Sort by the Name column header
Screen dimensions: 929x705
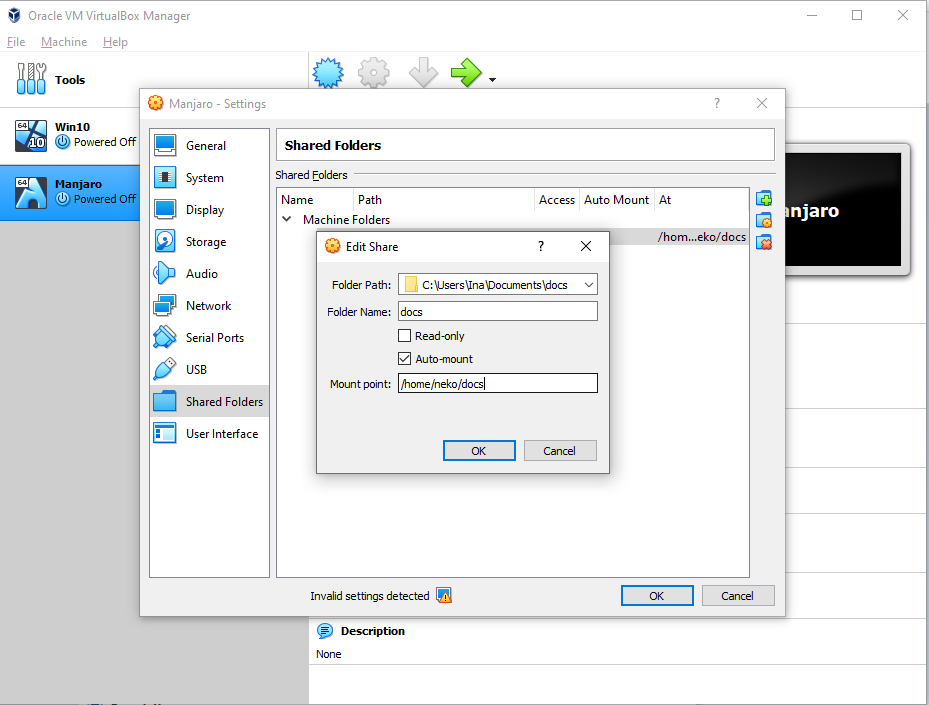pos(315,200)
